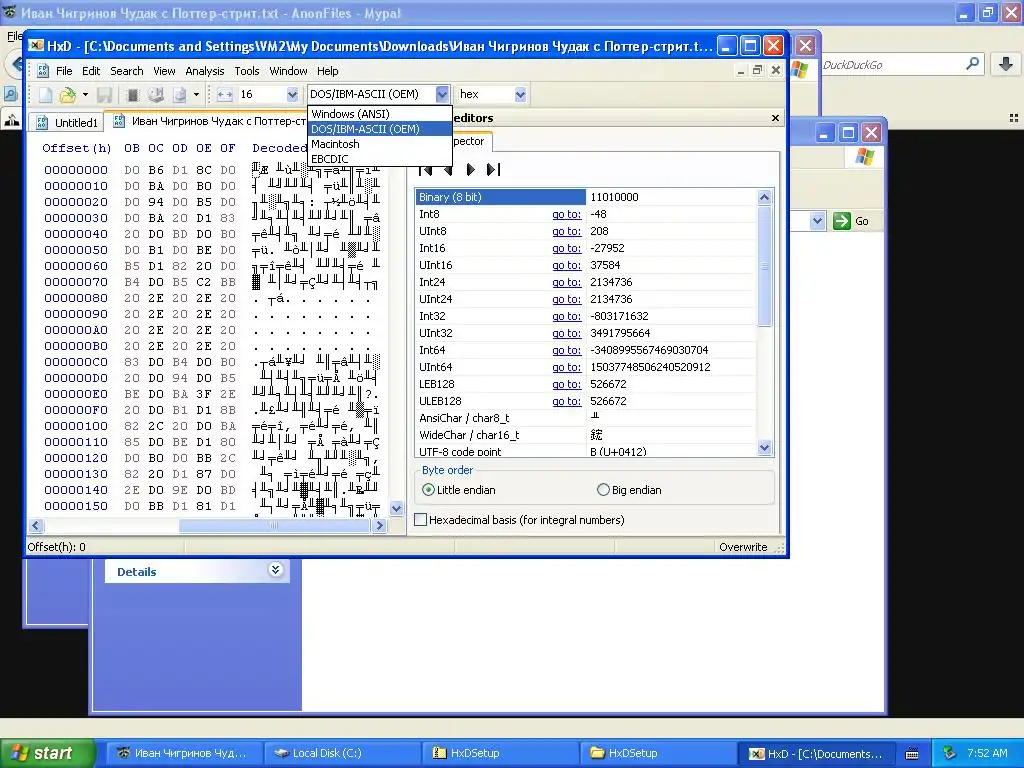The image size is (1024, 768).
Task: Click the go to link for Int24
Action: click(566, 282)
